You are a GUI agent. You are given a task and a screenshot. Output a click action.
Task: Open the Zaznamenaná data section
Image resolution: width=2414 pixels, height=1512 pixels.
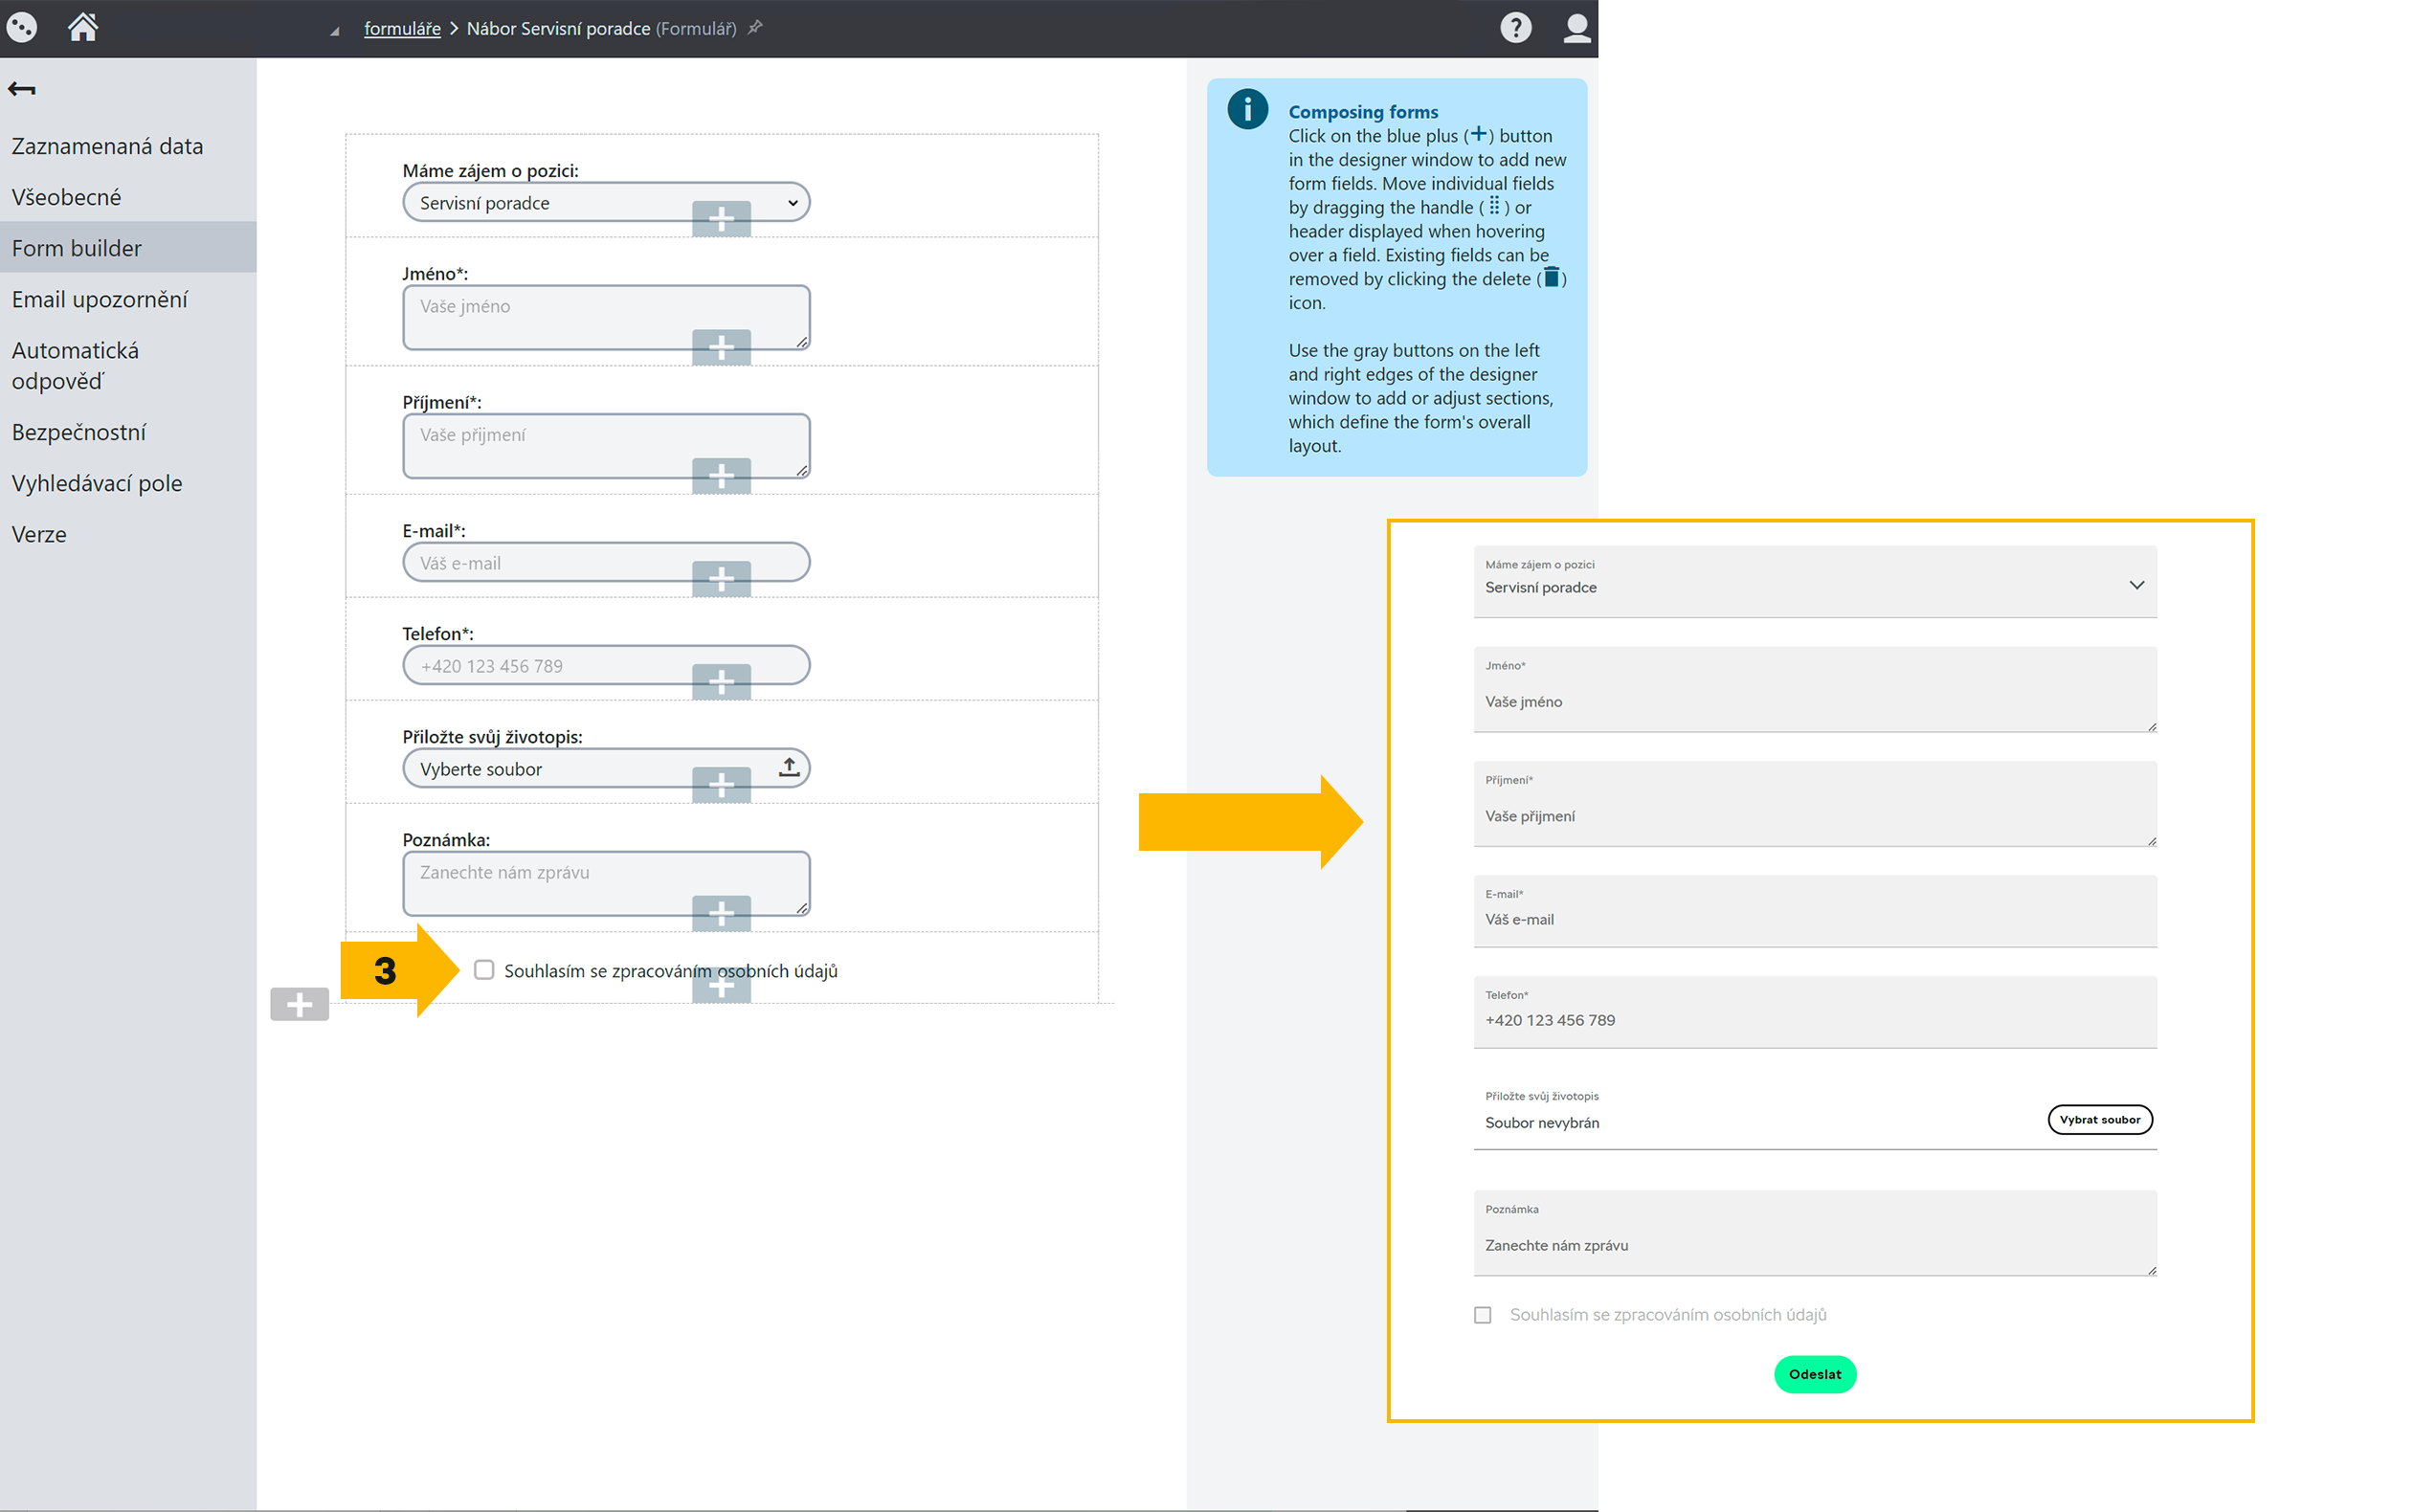point(128,146)
